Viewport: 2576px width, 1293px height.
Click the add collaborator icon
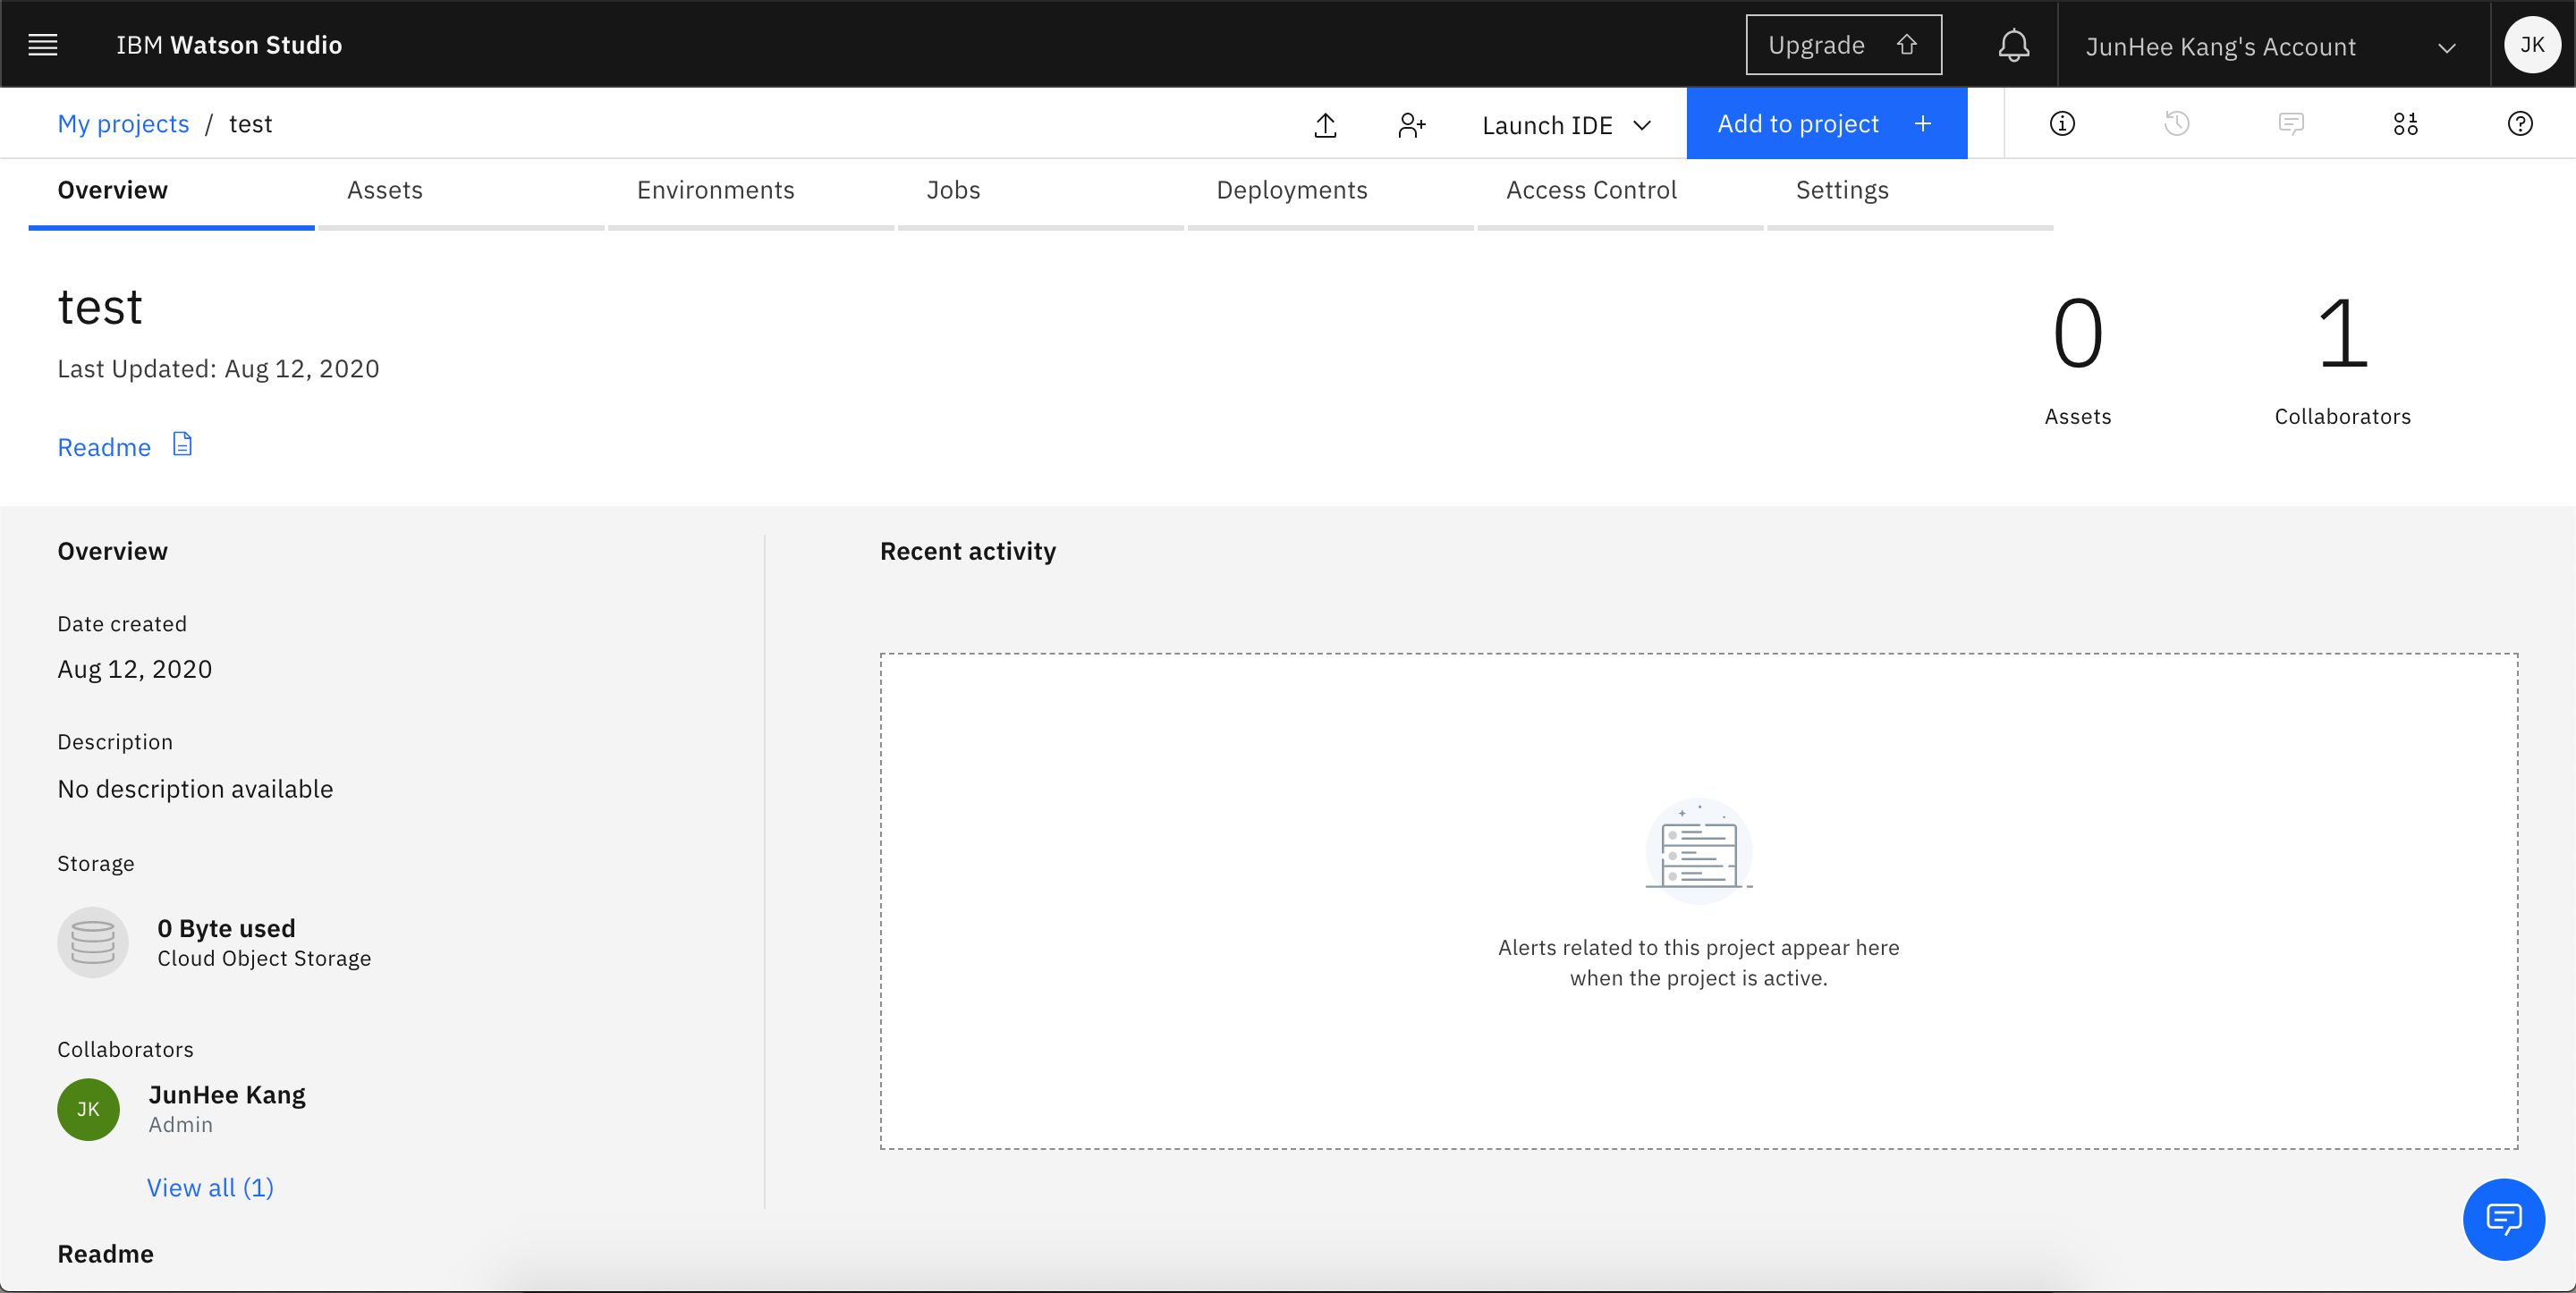[x=1411, y=125]
